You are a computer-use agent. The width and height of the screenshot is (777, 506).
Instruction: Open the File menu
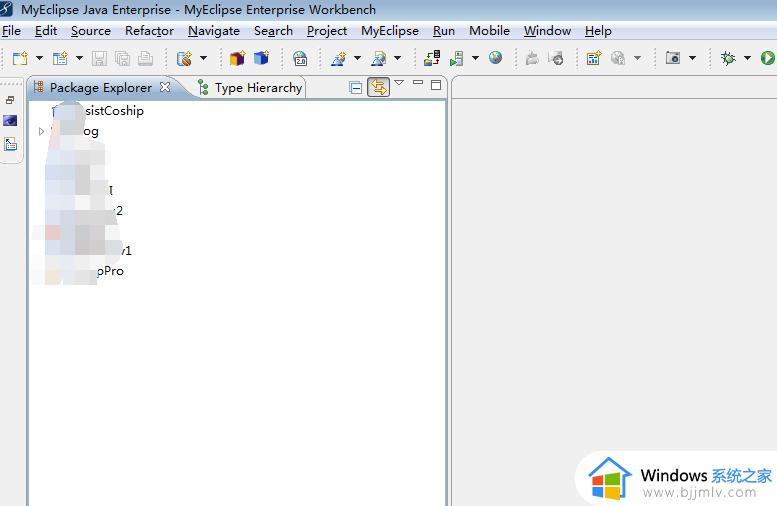[11, 31]
